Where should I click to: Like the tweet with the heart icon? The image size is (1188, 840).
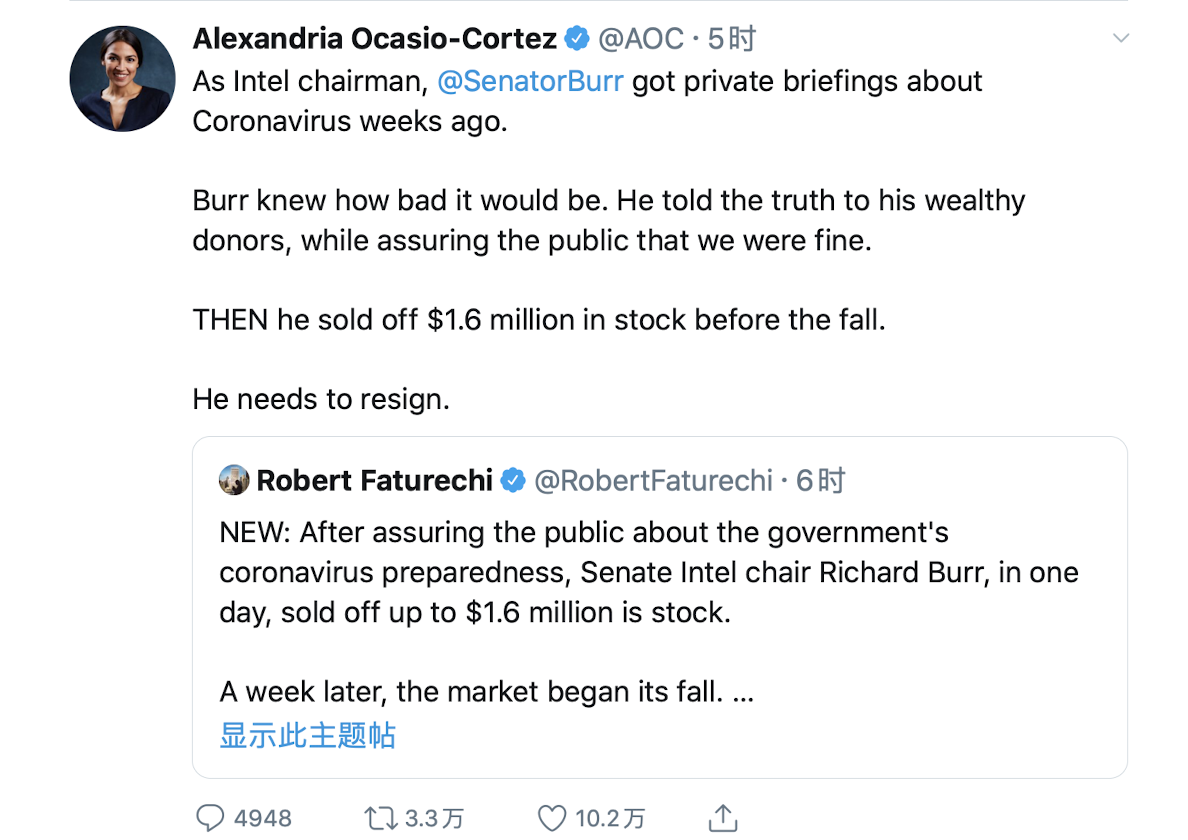coord(552,818)
